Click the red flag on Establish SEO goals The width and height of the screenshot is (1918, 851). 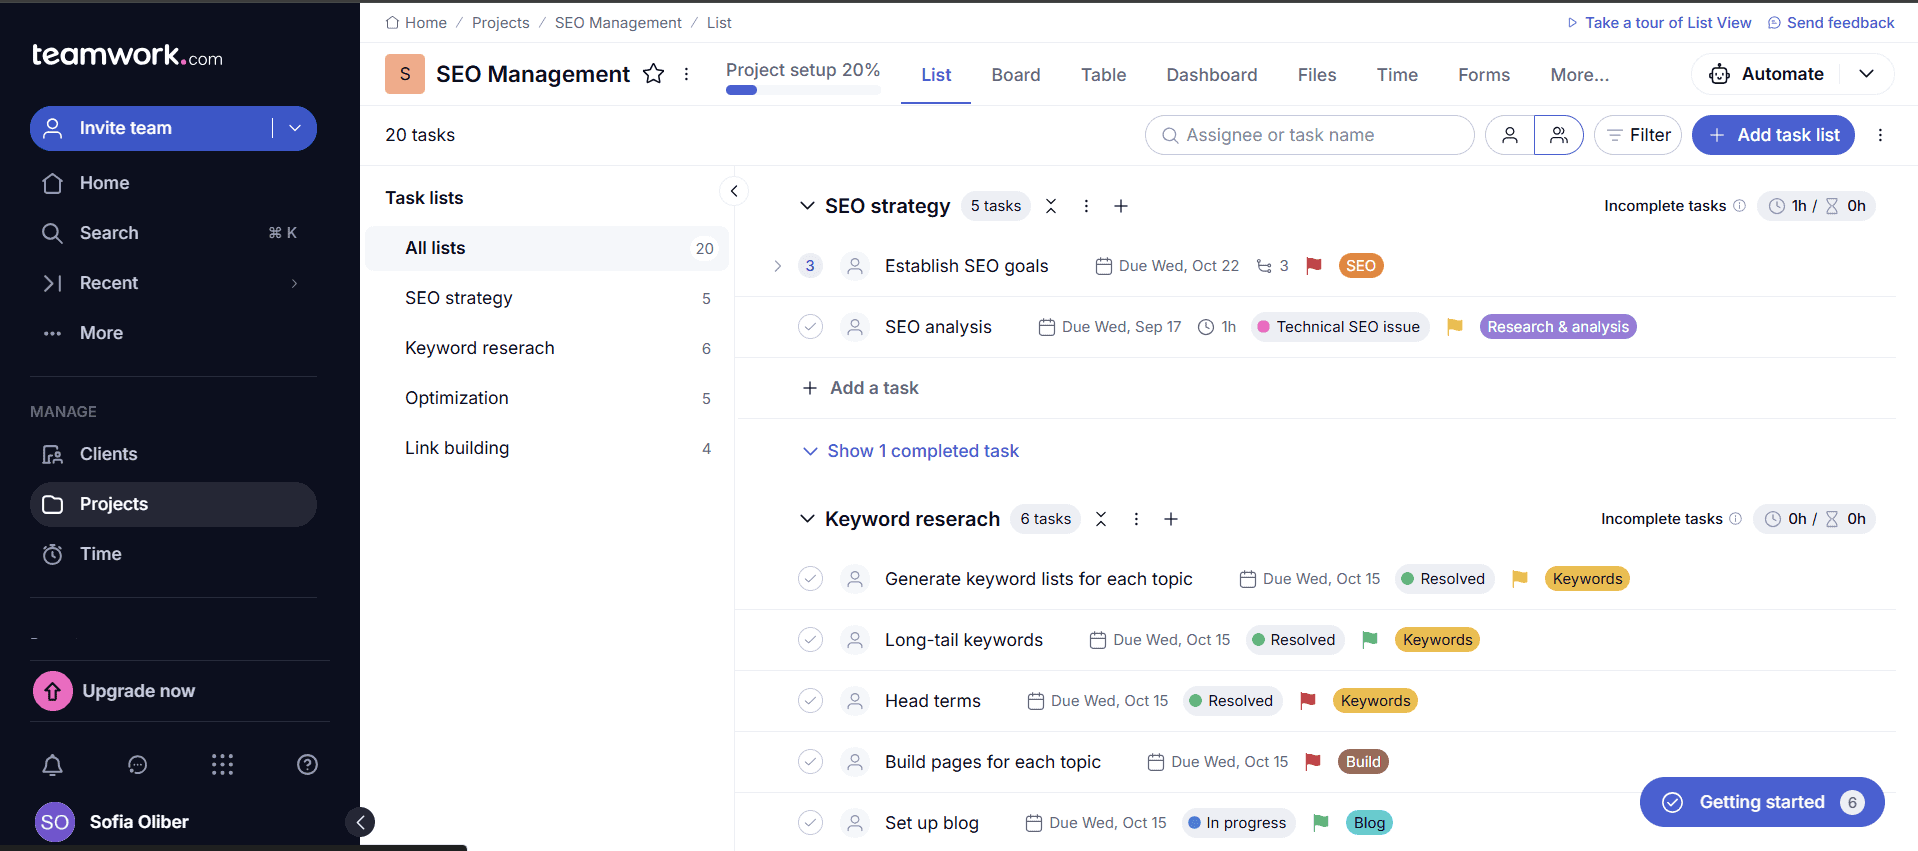pyautogui.click(x=1314, y=266)
